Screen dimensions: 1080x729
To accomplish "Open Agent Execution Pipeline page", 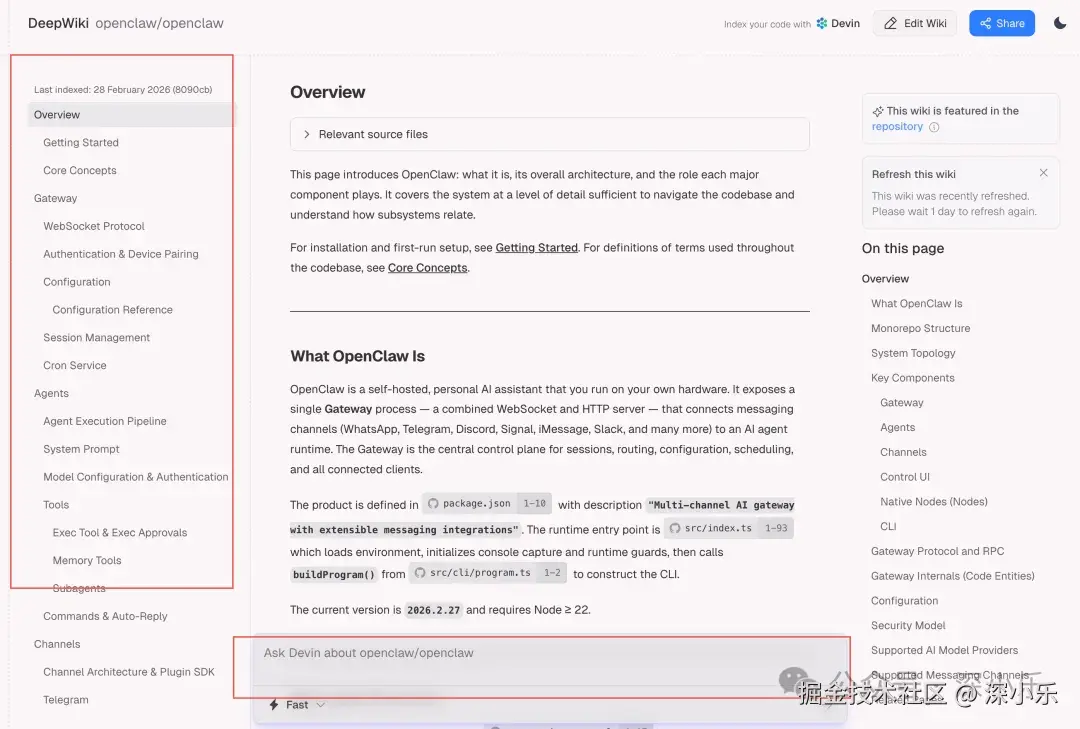I will tap(105, 421).
